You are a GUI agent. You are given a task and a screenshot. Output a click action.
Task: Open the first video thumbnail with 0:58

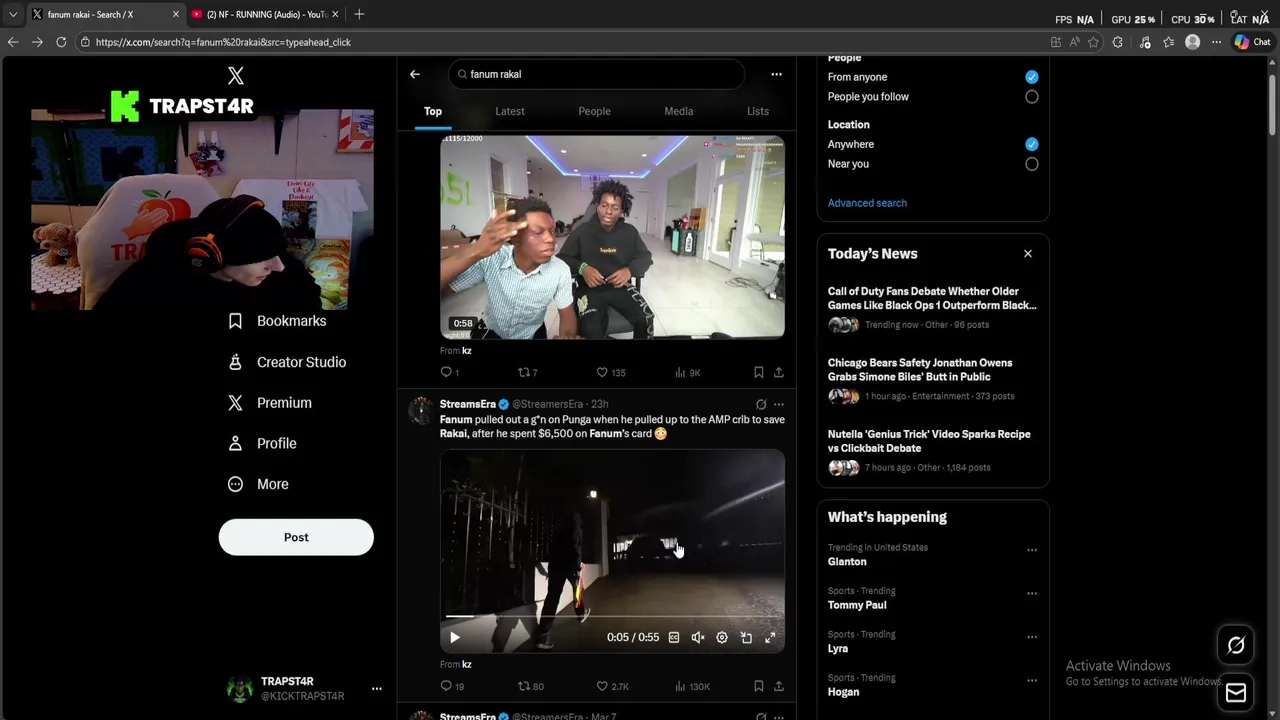[612, 238]
